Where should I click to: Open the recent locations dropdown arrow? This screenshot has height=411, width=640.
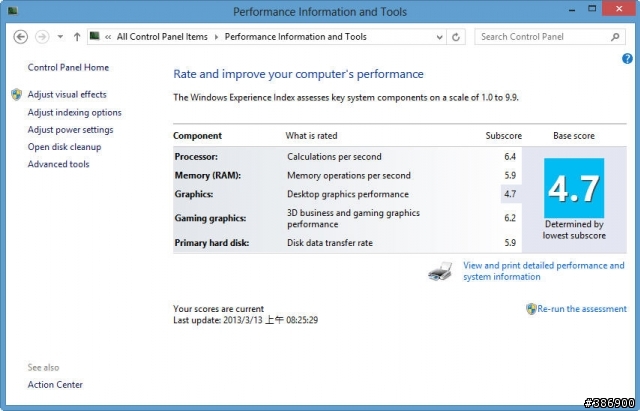[60, 37]
